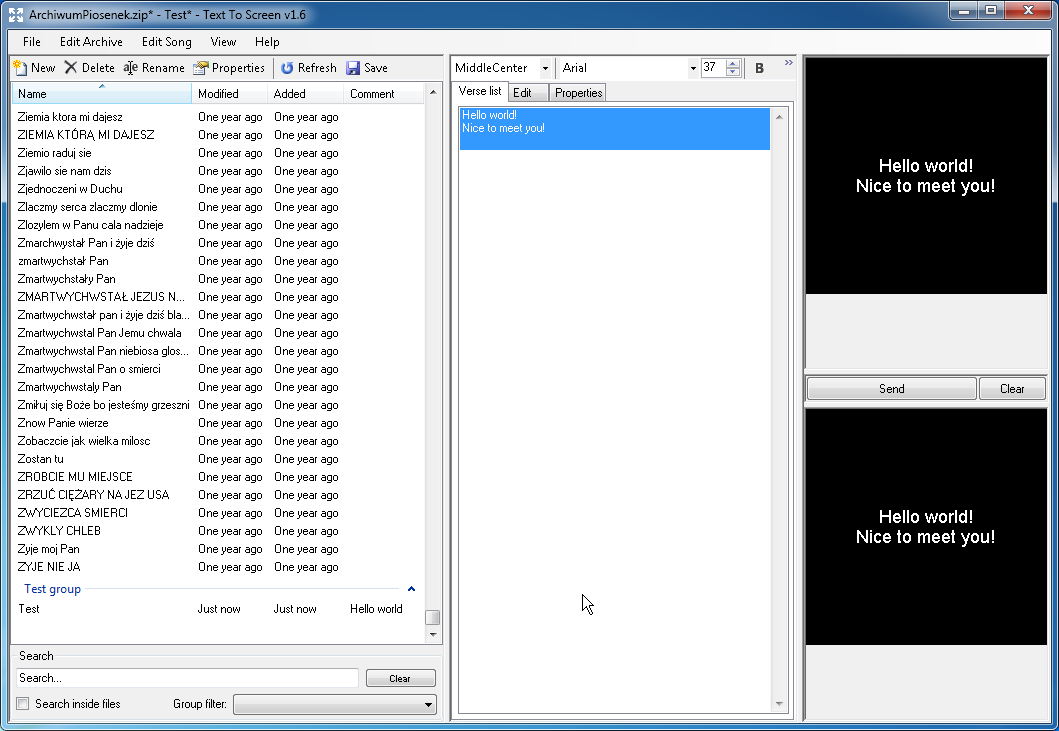1059x731 pixels.
Task: Enable Search inside files
Action: [22, 704]
